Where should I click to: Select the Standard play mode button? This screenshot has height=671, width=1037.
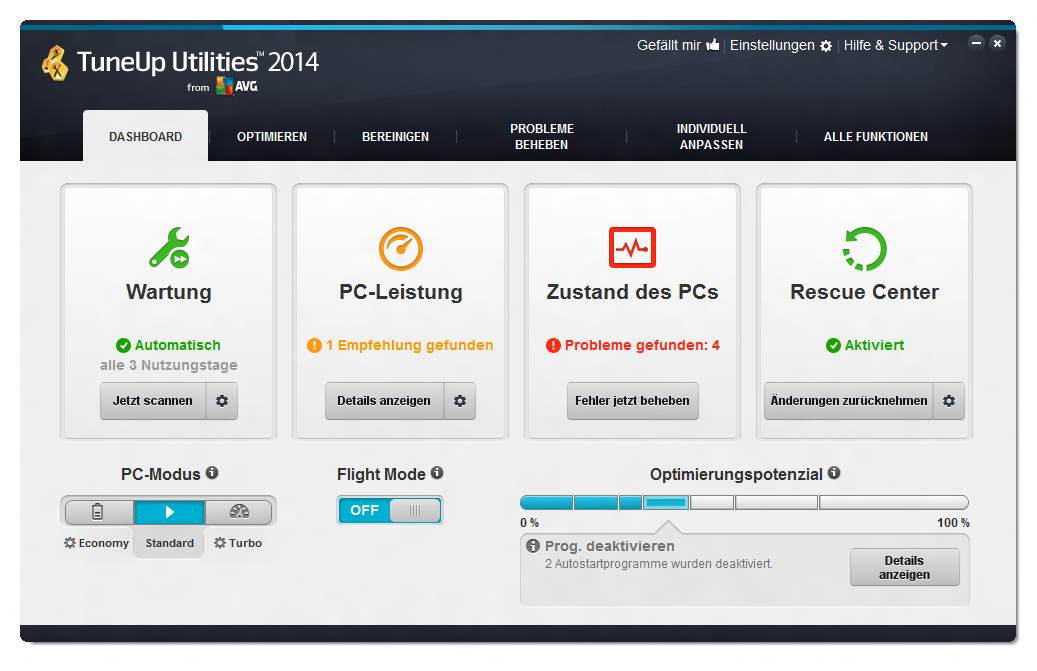tap(169, 512)
